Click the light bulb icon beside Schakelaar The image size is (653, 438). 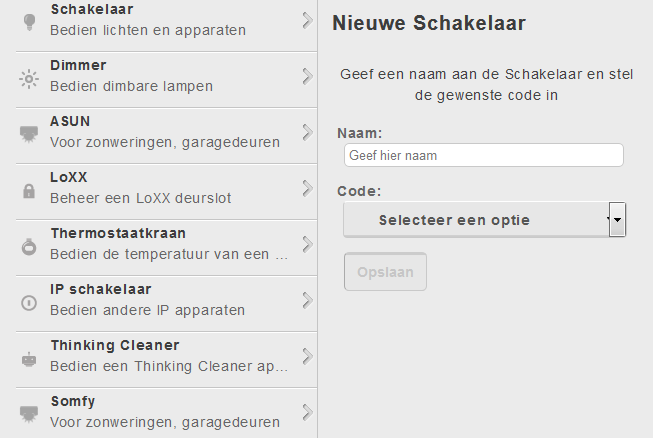(28, 22)
